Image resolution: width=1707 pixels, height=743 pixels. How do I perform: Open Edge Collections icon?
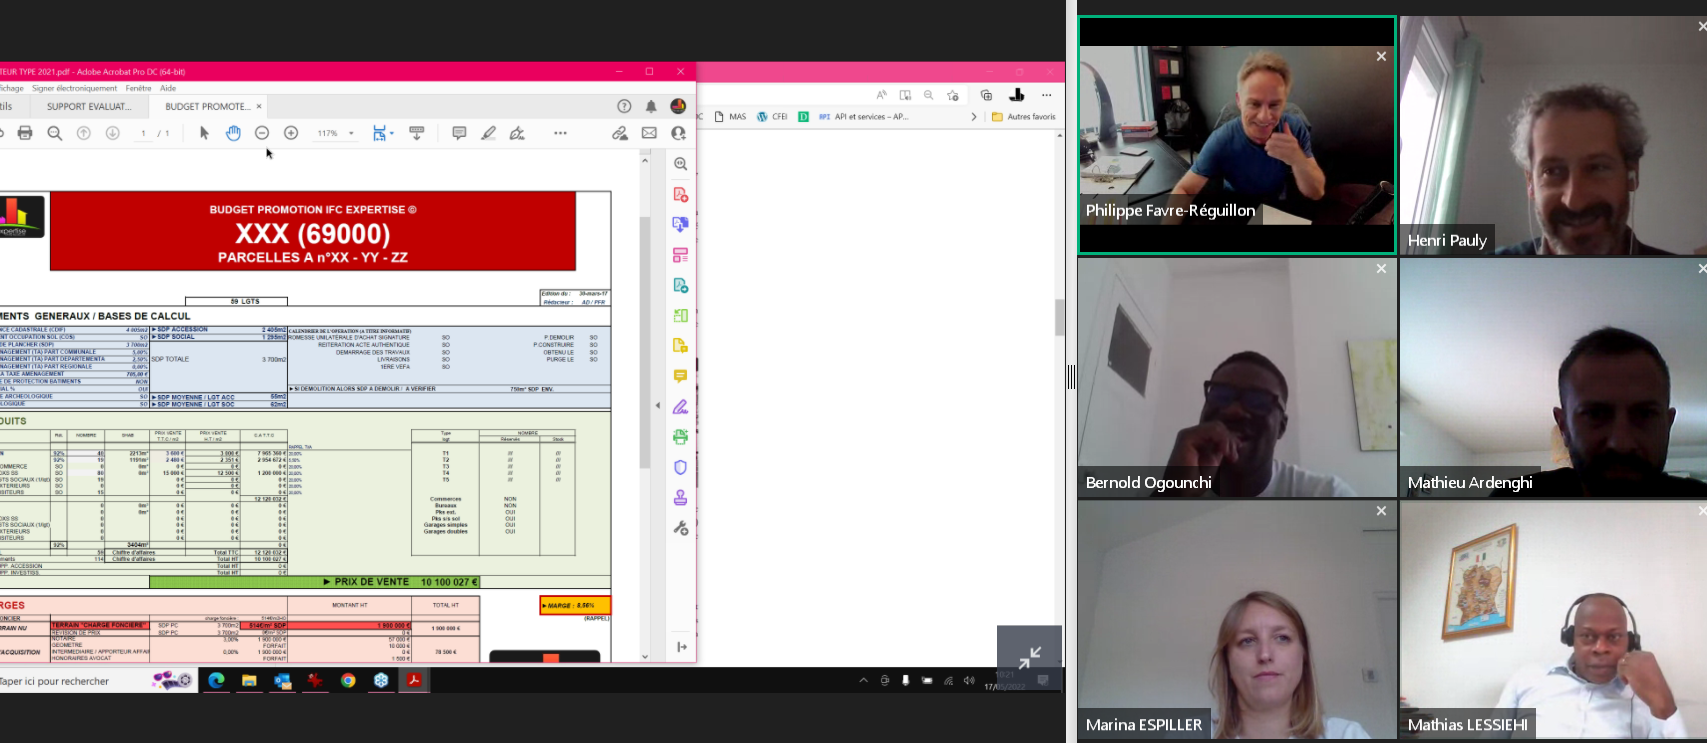click(x=986, y=95)
